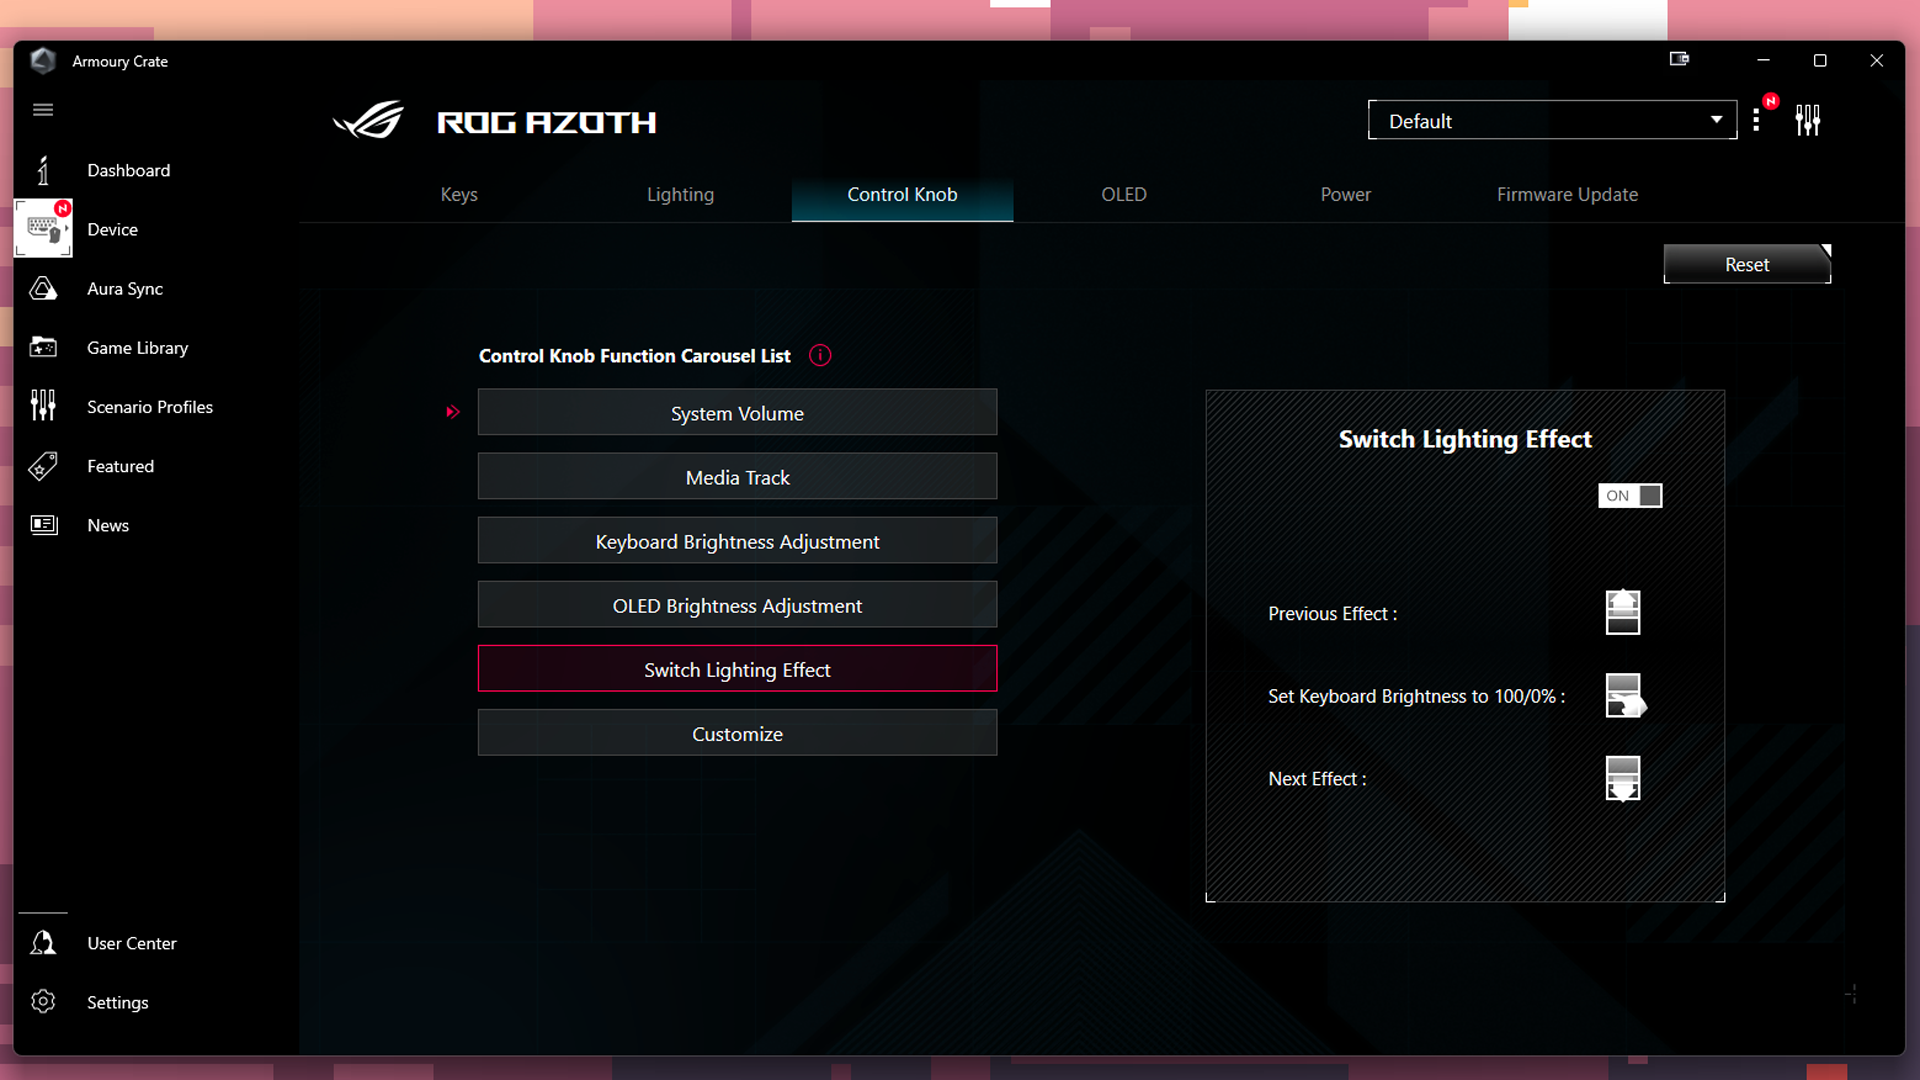Click the Aura Sync sidebar icon

44,287
